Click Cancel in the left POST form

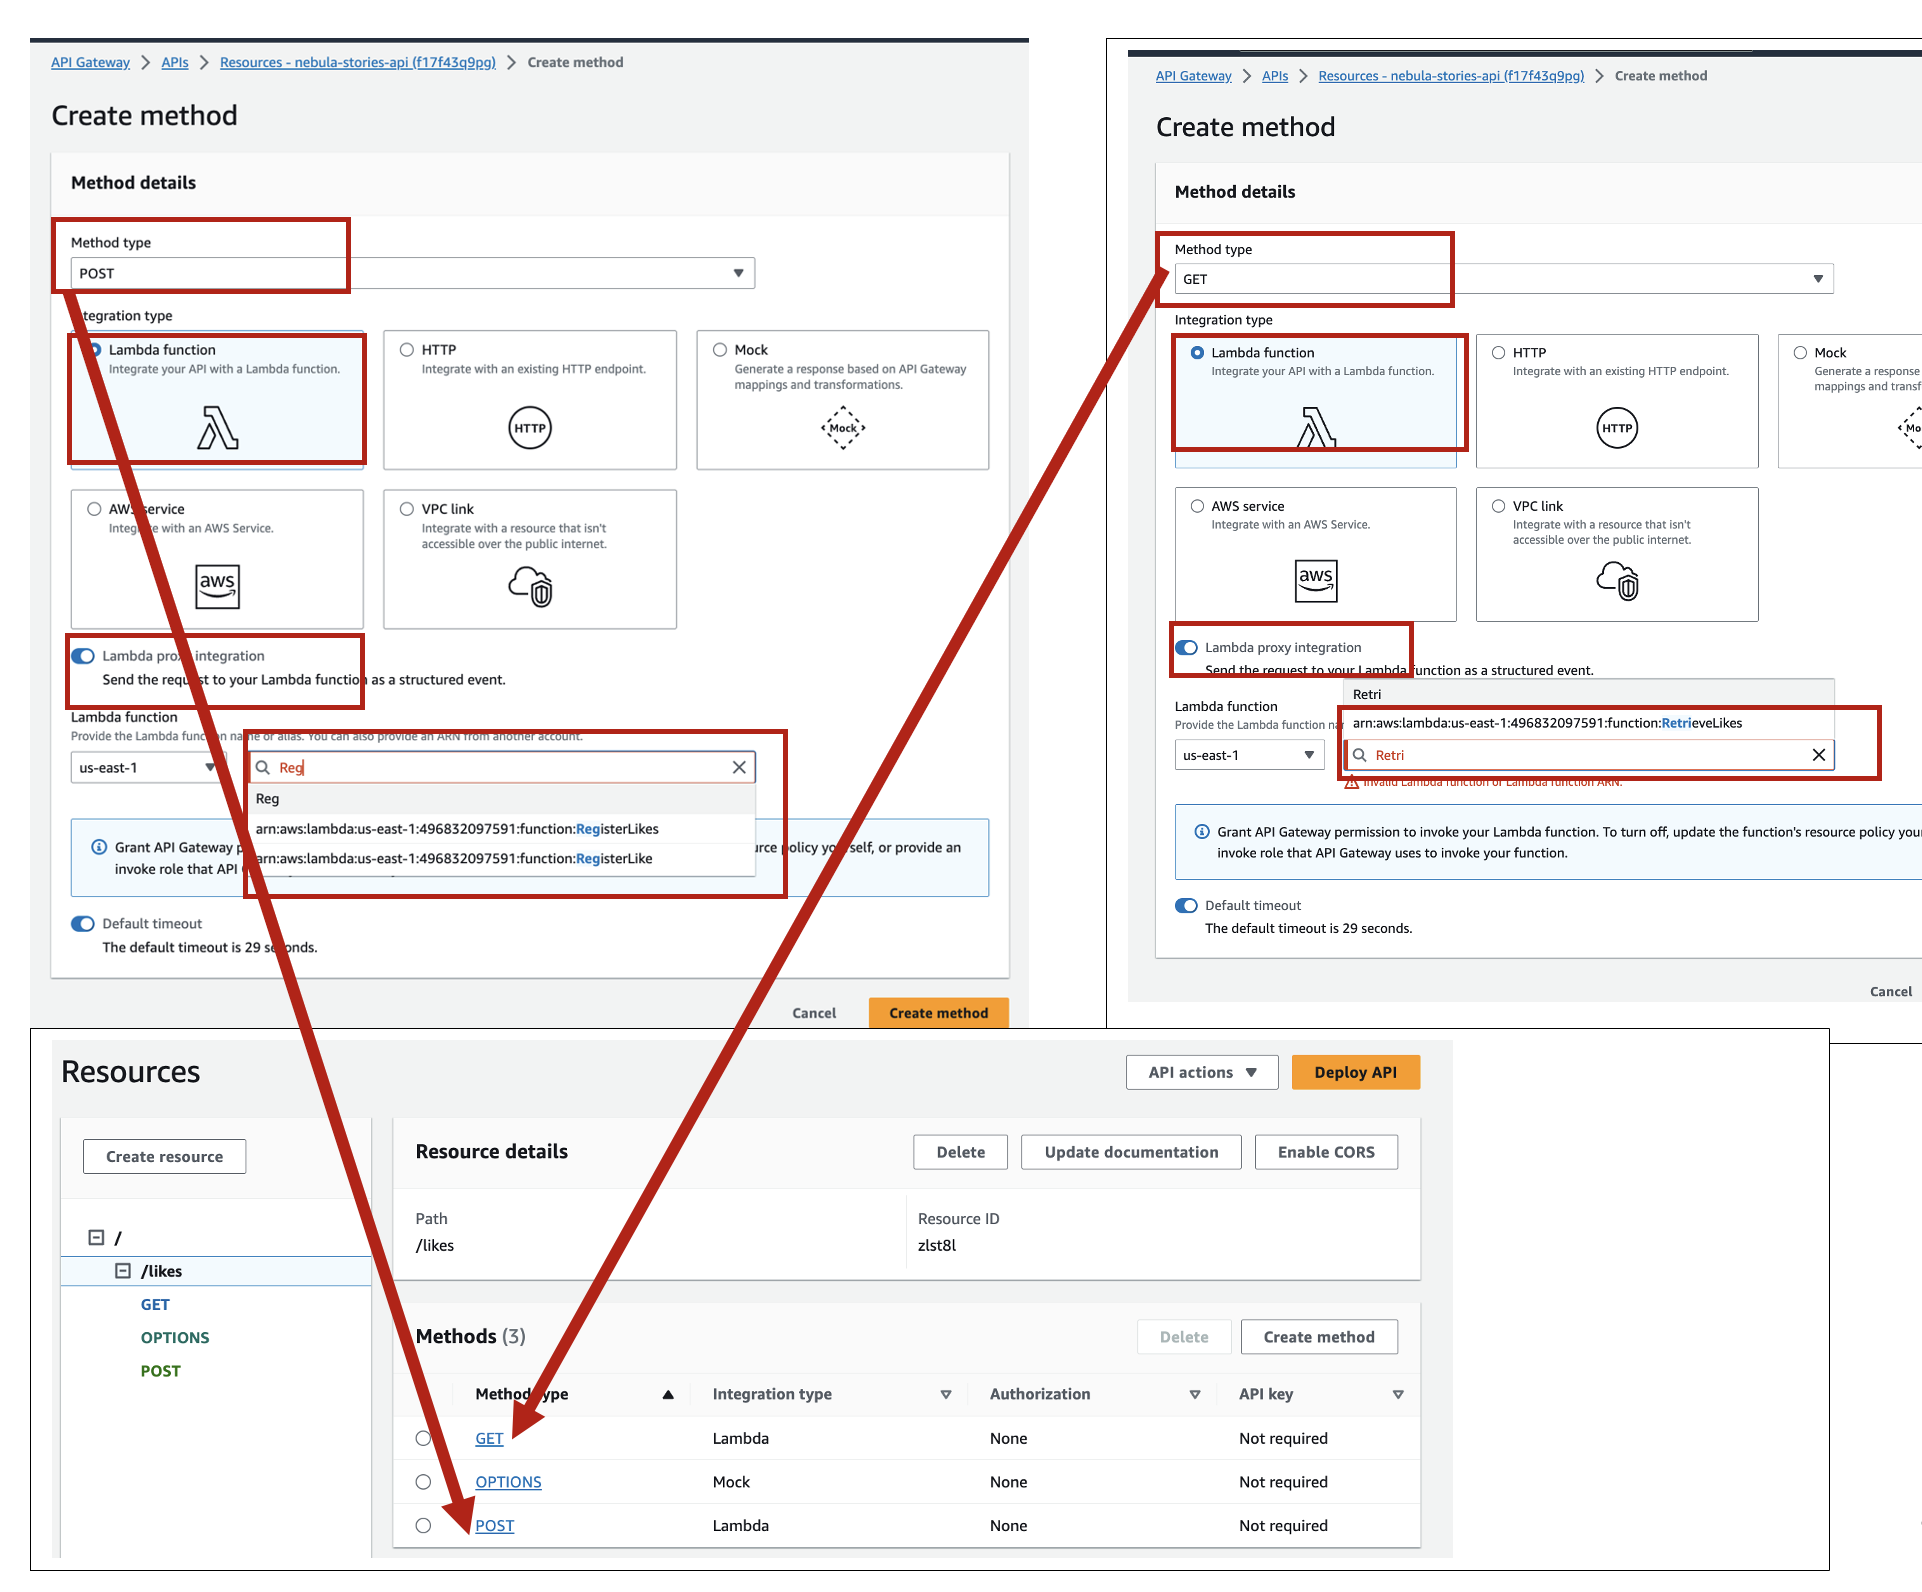coord(814,1013)
